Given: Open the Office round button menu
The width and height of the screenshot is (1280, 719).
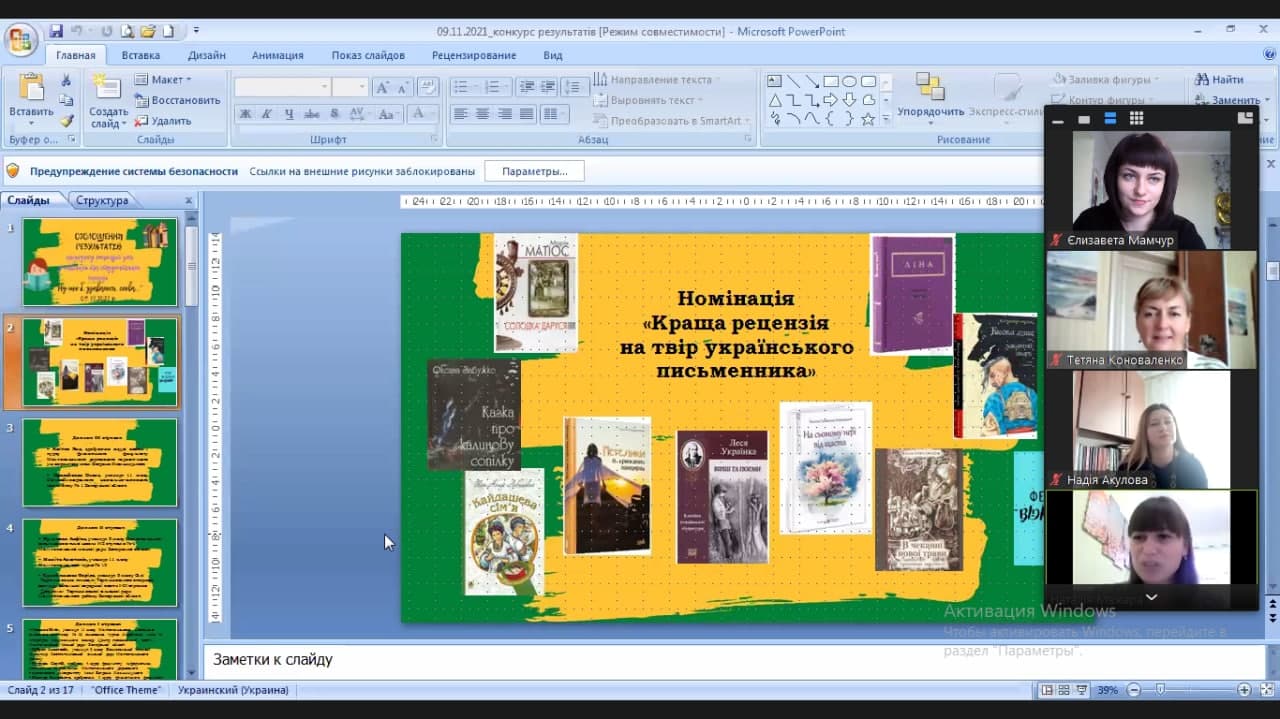Looking at the screenshot, I should (20, 40).
